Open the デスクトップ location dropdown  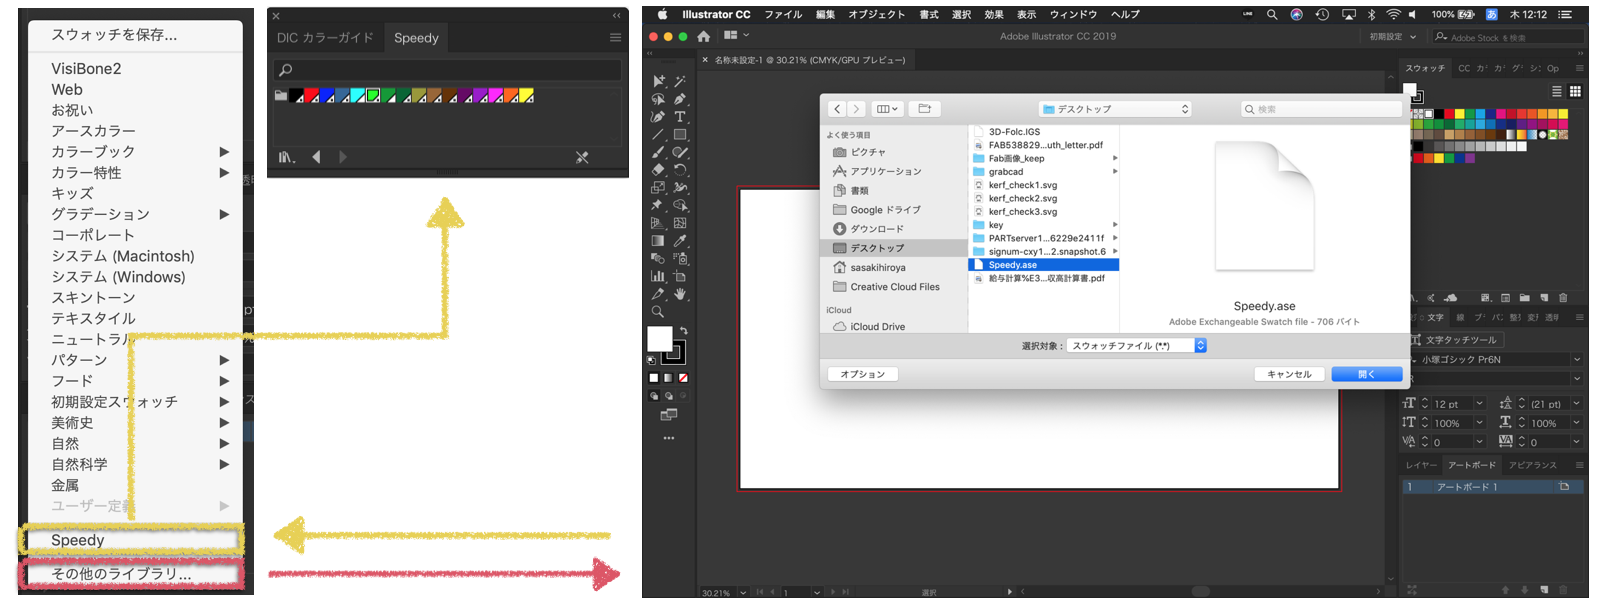(1115, 109)
